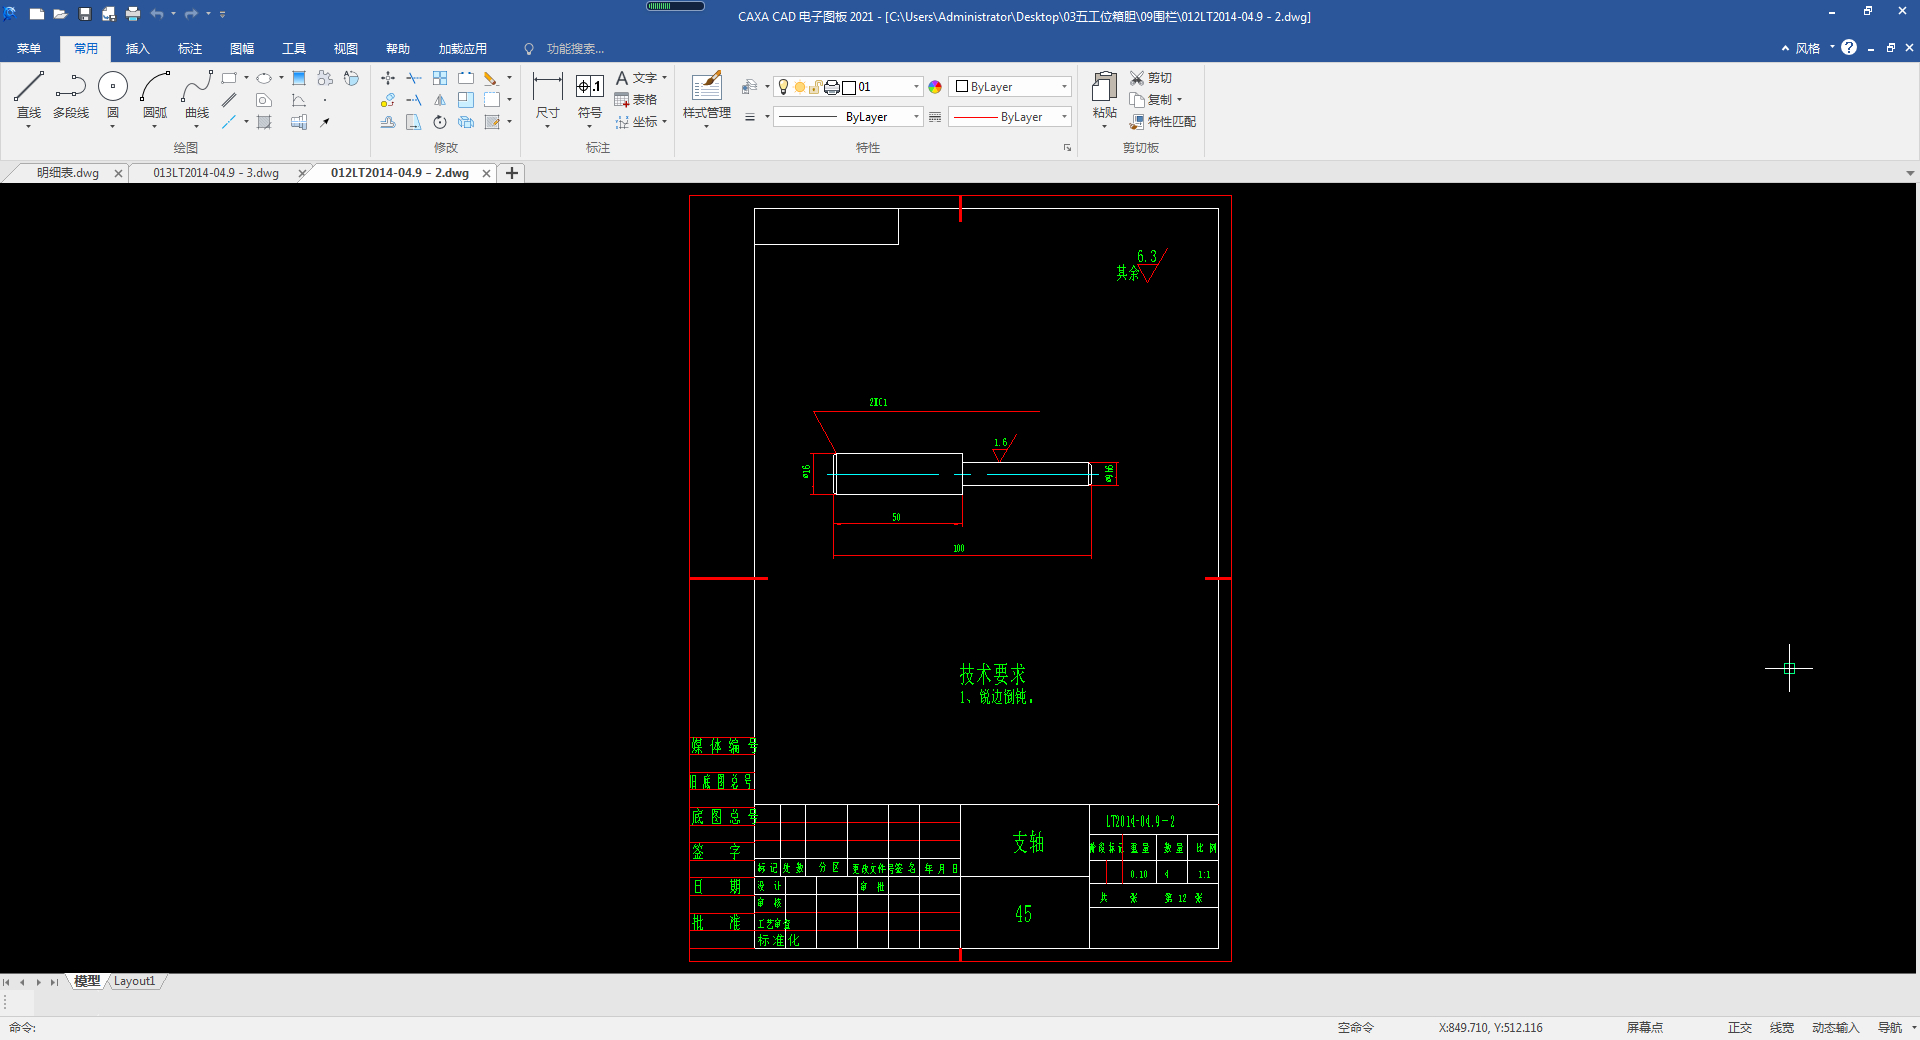
Task: Switch to 013LT2014-04.9 - 3.dwg document tab
Action: 216,173
